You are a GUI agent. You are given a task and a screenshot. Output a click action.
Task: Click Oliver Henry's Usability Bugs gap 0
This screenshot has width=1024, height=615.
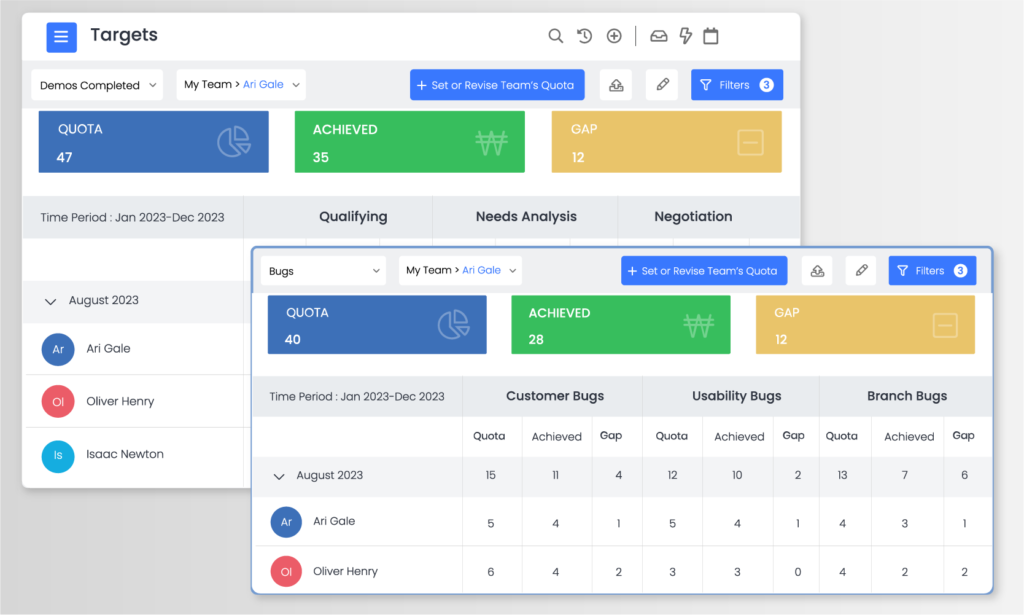point(797,572)
